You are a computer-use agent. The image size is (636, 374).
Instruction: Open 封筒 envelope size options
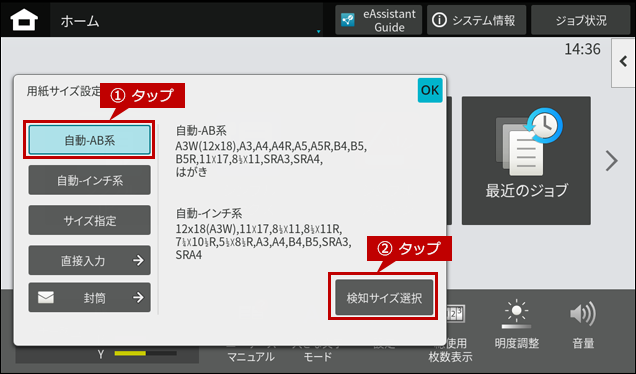coord(90,298)
